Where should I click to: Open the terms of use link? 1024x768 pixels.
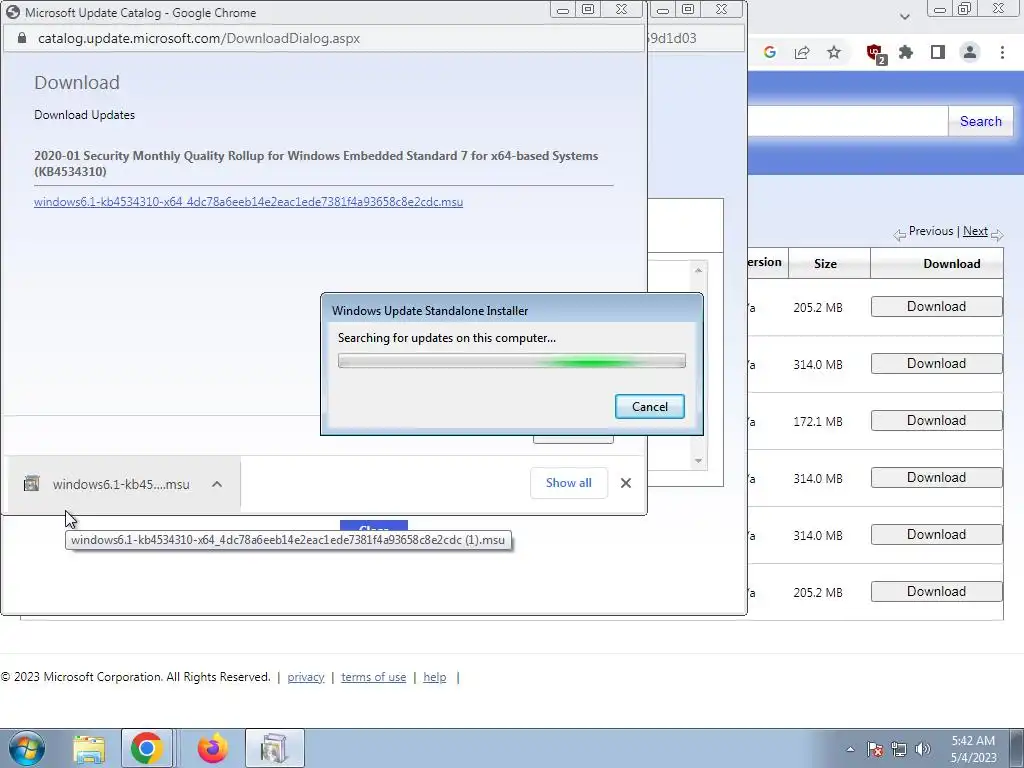[374, 677]
